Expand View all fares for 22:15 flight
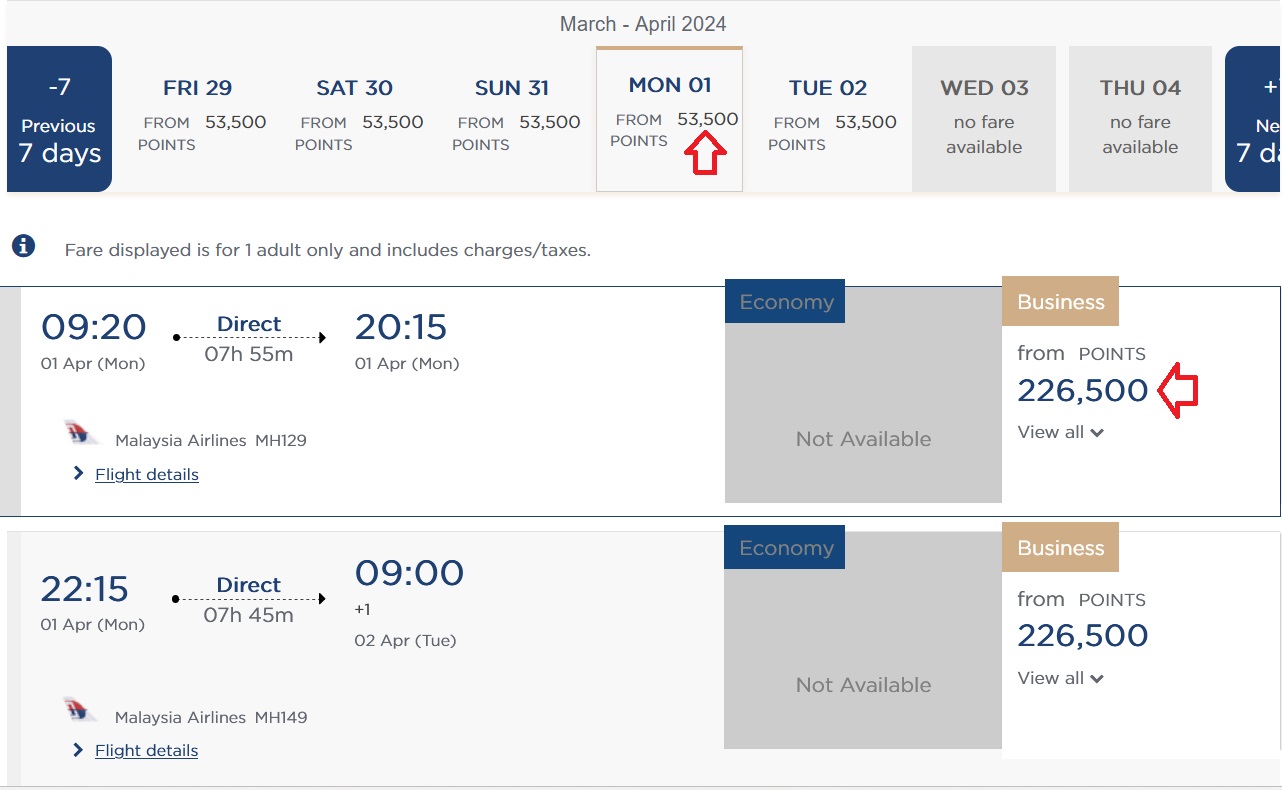Viewport: 1282px width, 790px height. (x=1060, y=678)
